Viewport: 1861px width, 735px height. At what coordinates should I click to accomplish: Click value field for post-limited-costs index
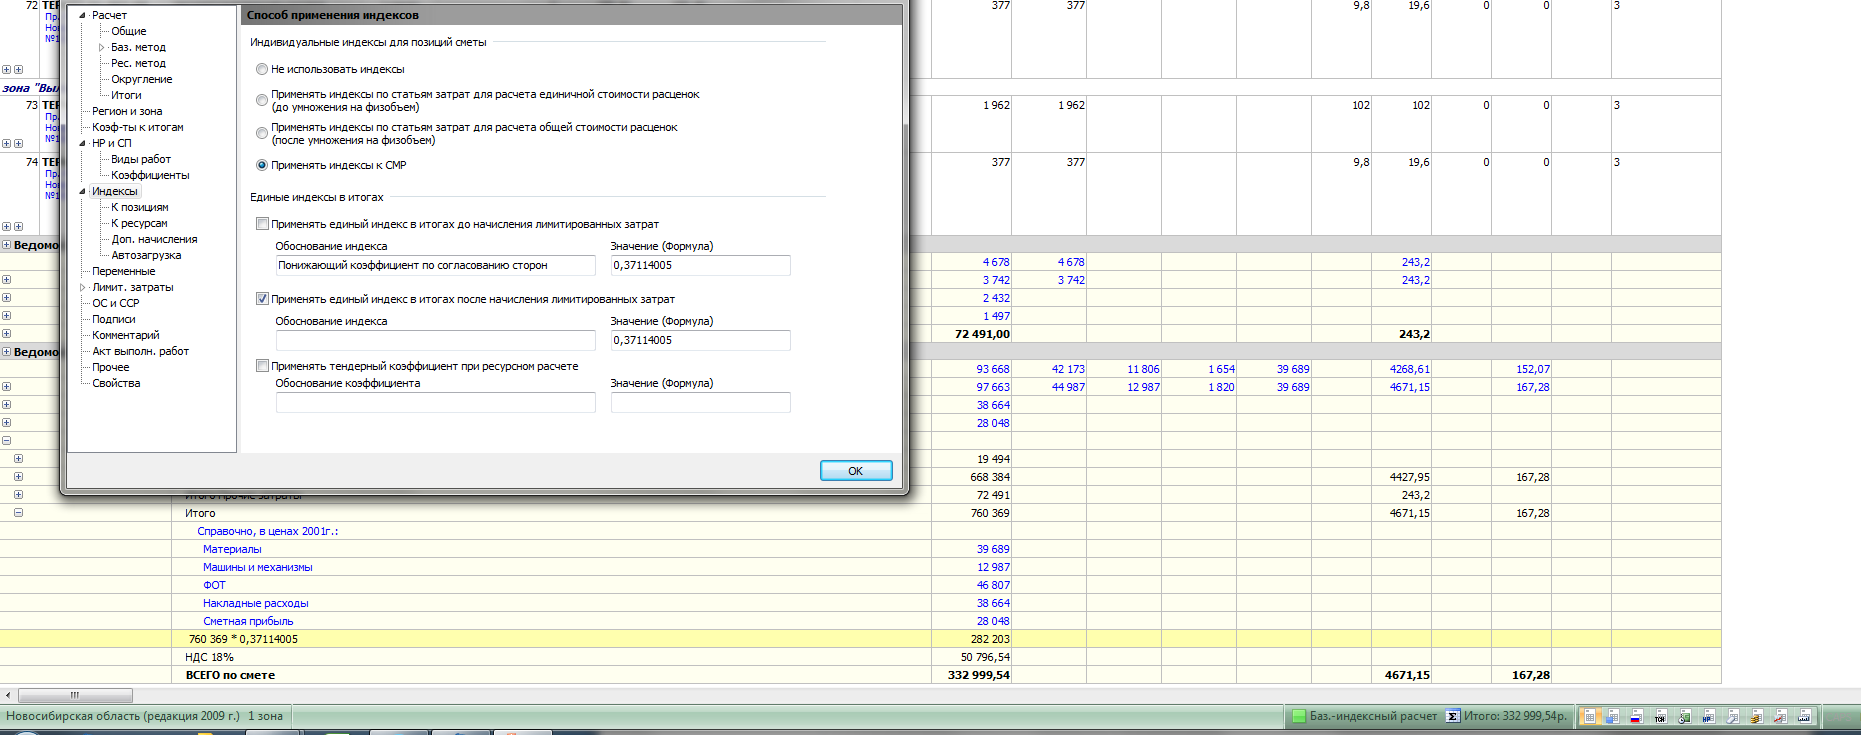(700, 340)
